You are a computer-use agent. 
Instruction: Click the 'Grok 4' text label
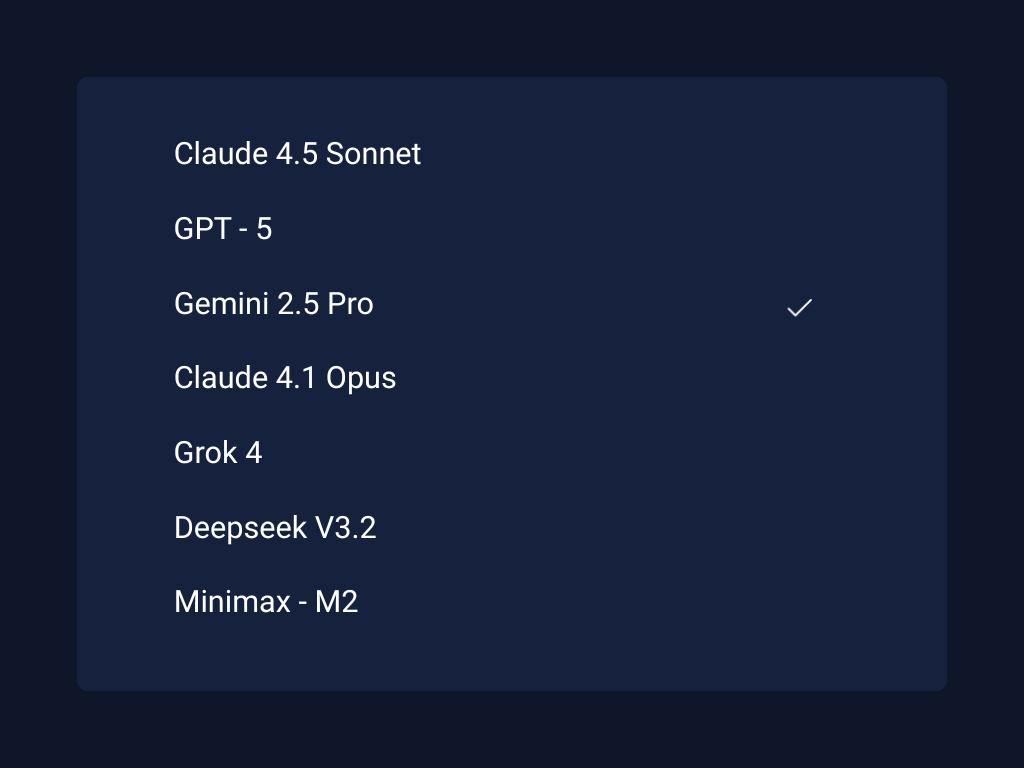coord(218,453)
